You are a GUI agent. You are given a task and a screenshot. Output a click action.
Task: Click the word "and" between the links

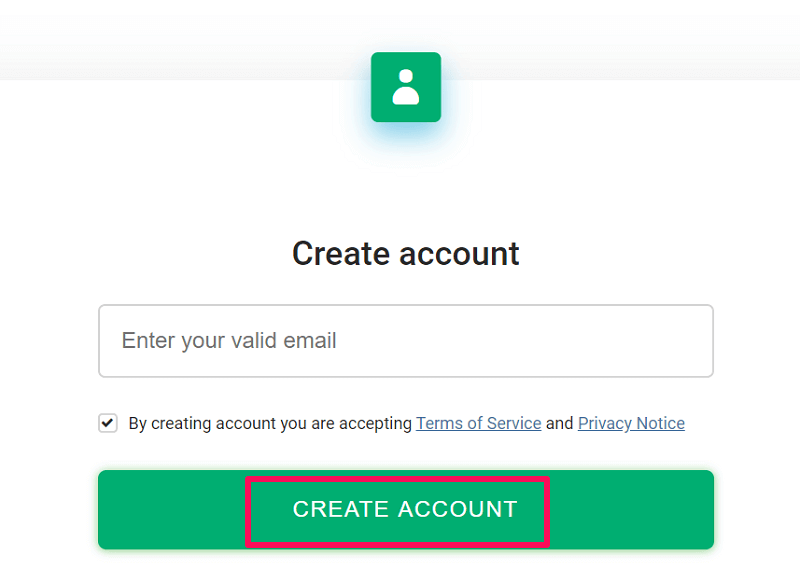point(560,423)
